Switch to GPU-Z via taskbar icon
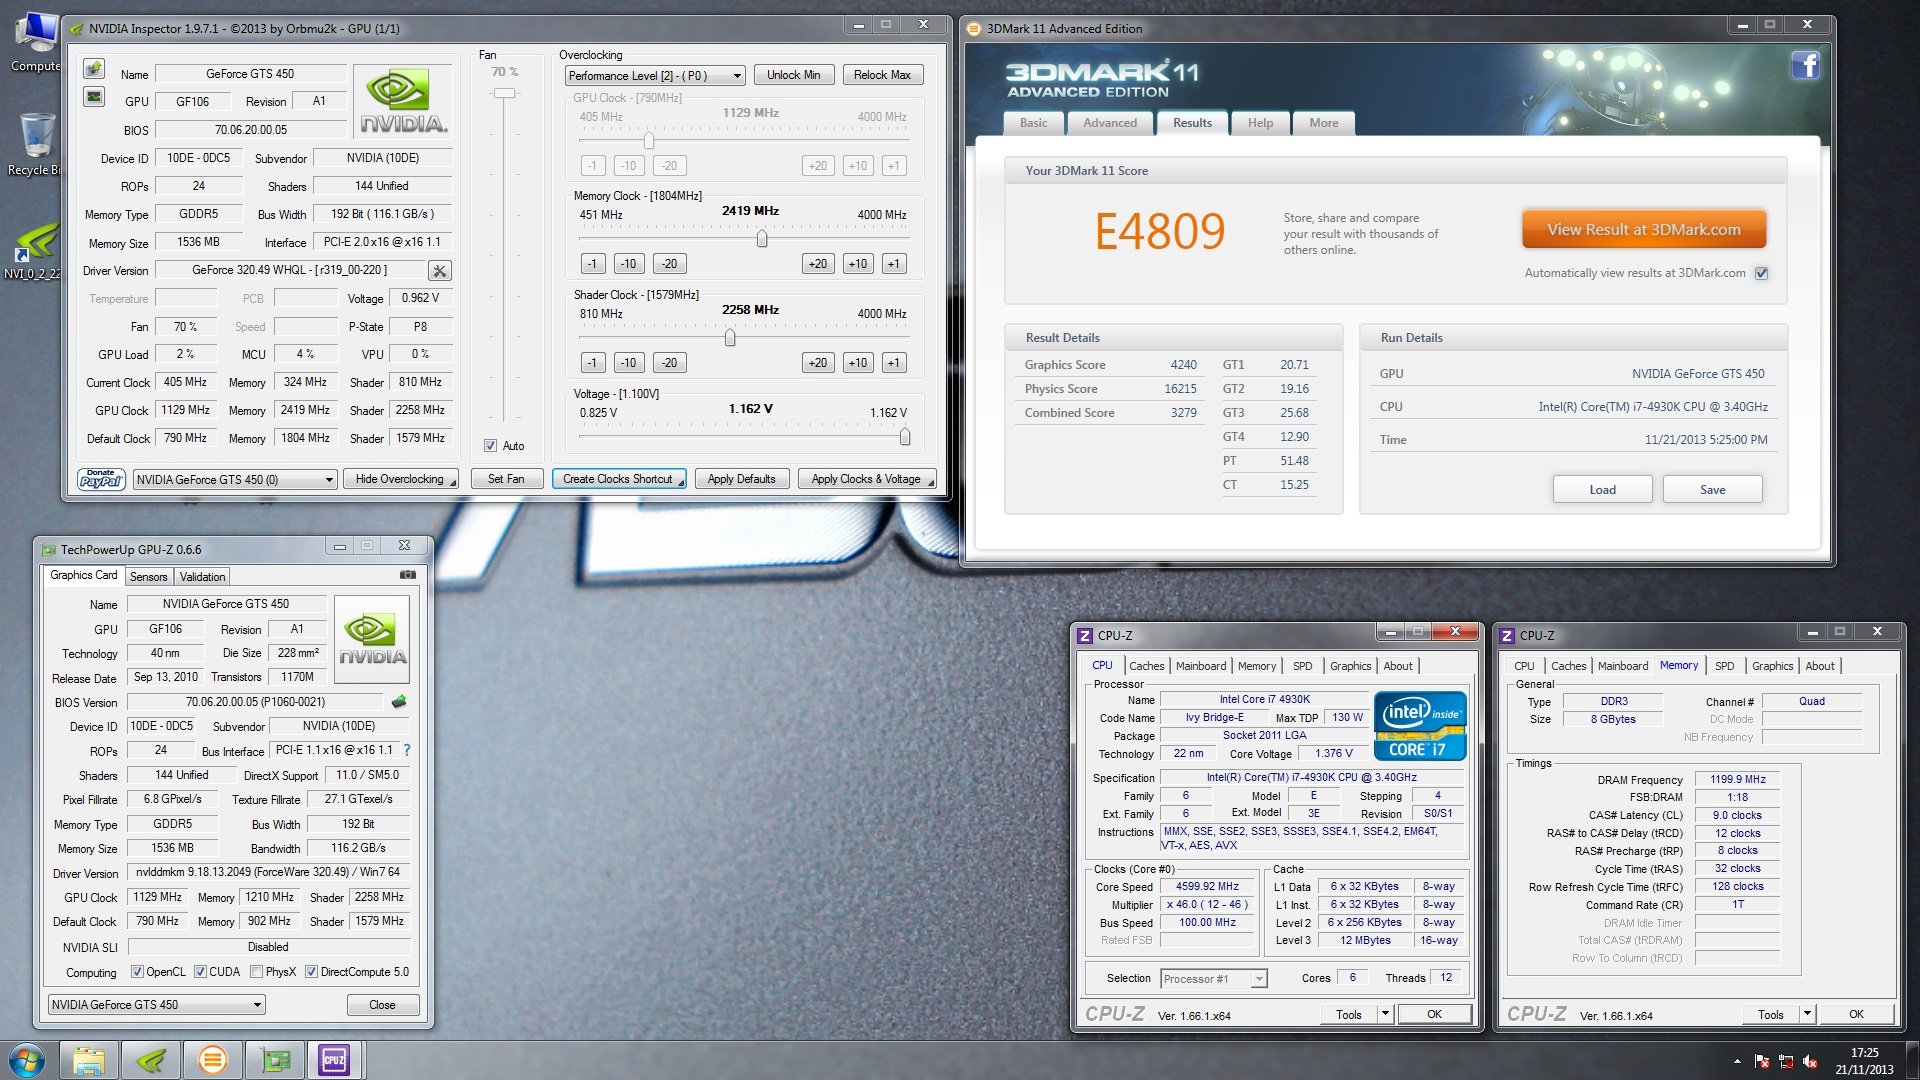The width and height of the screenshot is (1920, 1080). tap(275, 1060)
